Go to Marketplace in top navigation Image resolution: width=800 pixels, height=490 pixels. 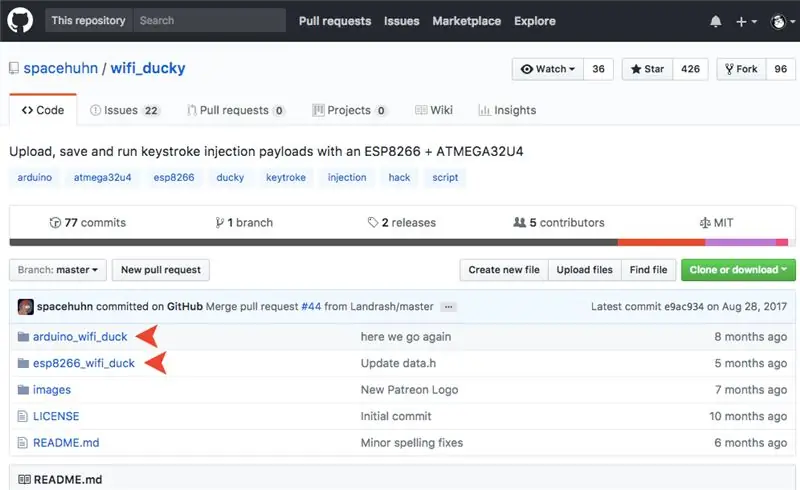coord(466,21)
